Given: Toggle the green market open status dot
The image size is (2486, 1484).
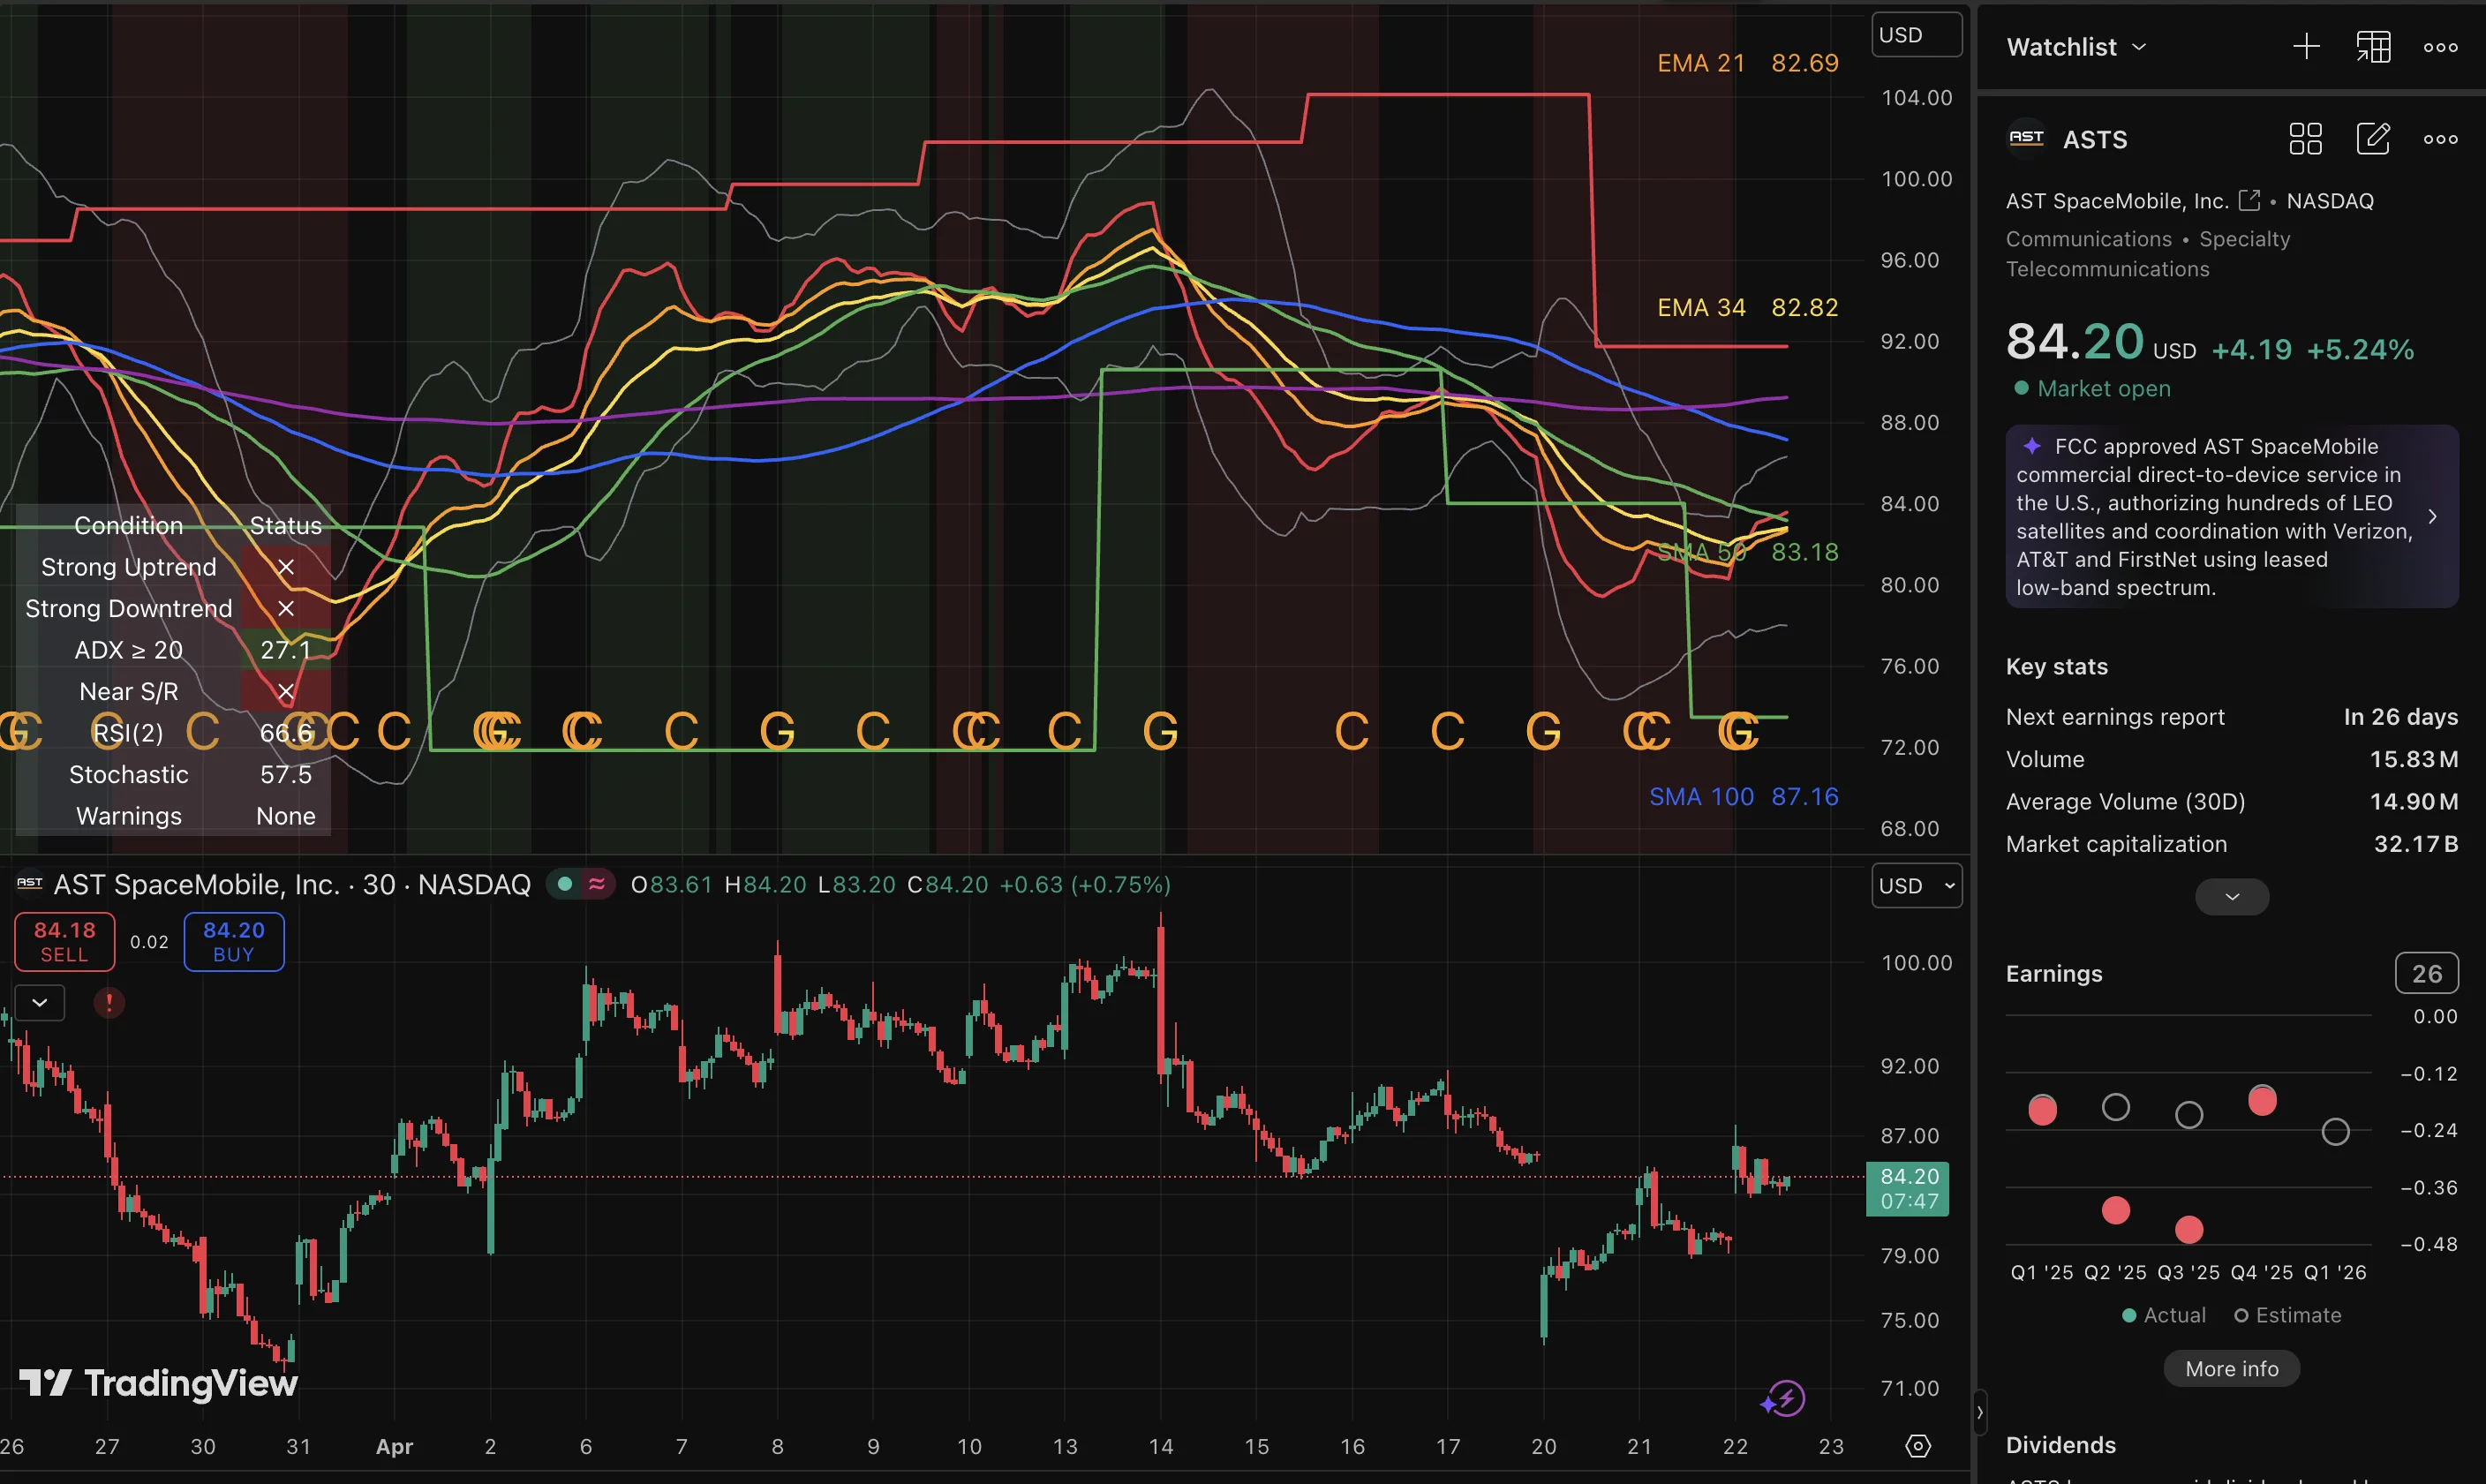Looking at the screenshot, I should (x=564, y=883).
